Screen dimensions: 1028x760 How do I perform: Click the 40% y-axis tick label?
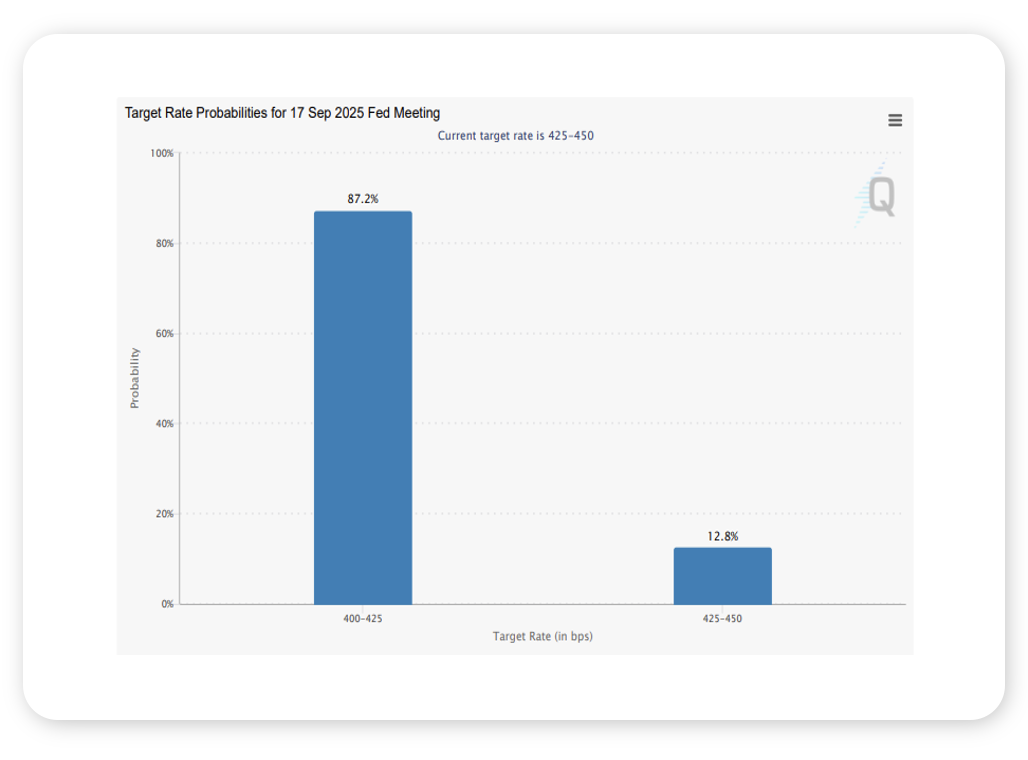(165, 424)
